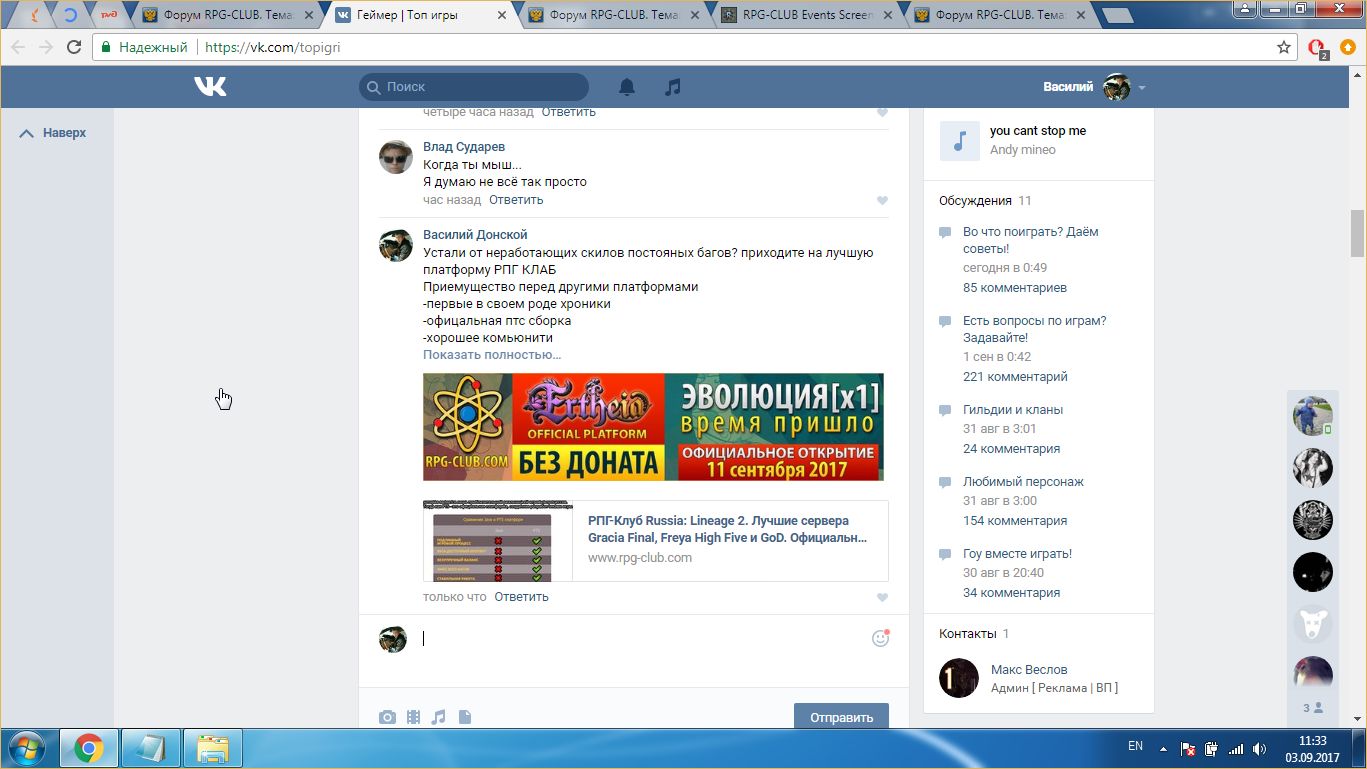Attach a document with the file icon

point(465,717)
